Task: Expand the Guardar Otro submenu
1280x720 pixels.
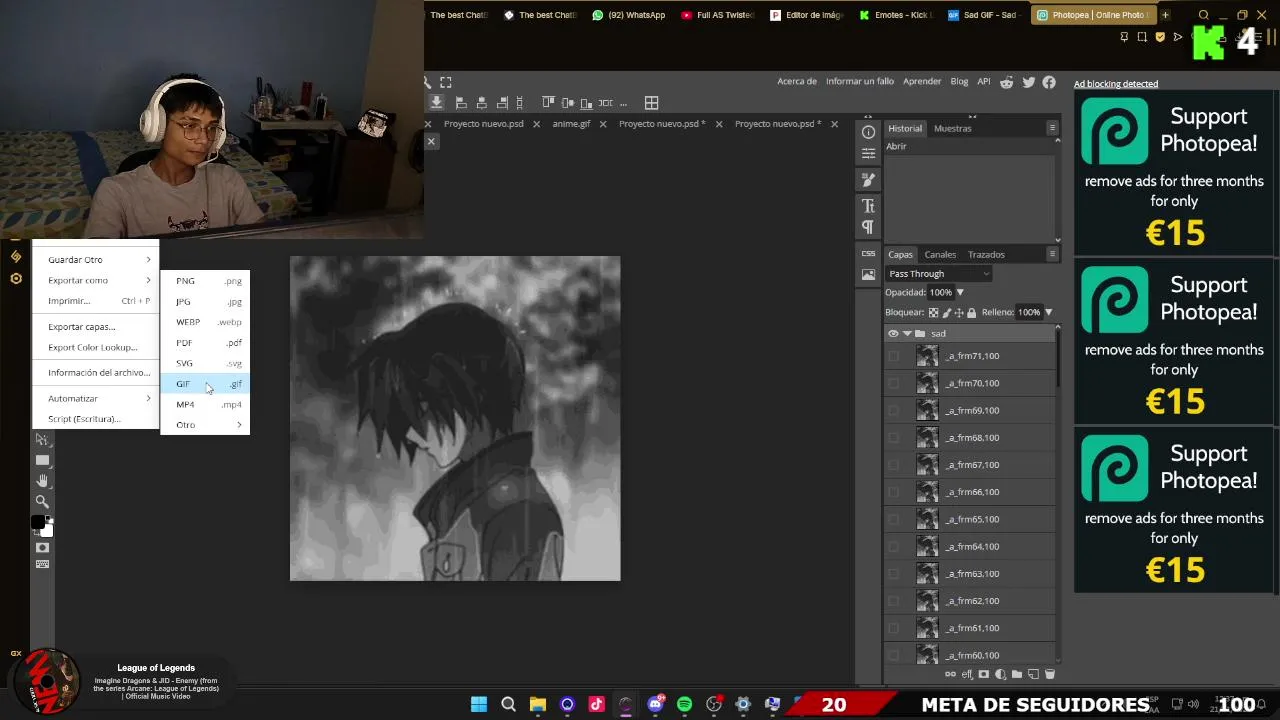Action: (x=96, y=260)
